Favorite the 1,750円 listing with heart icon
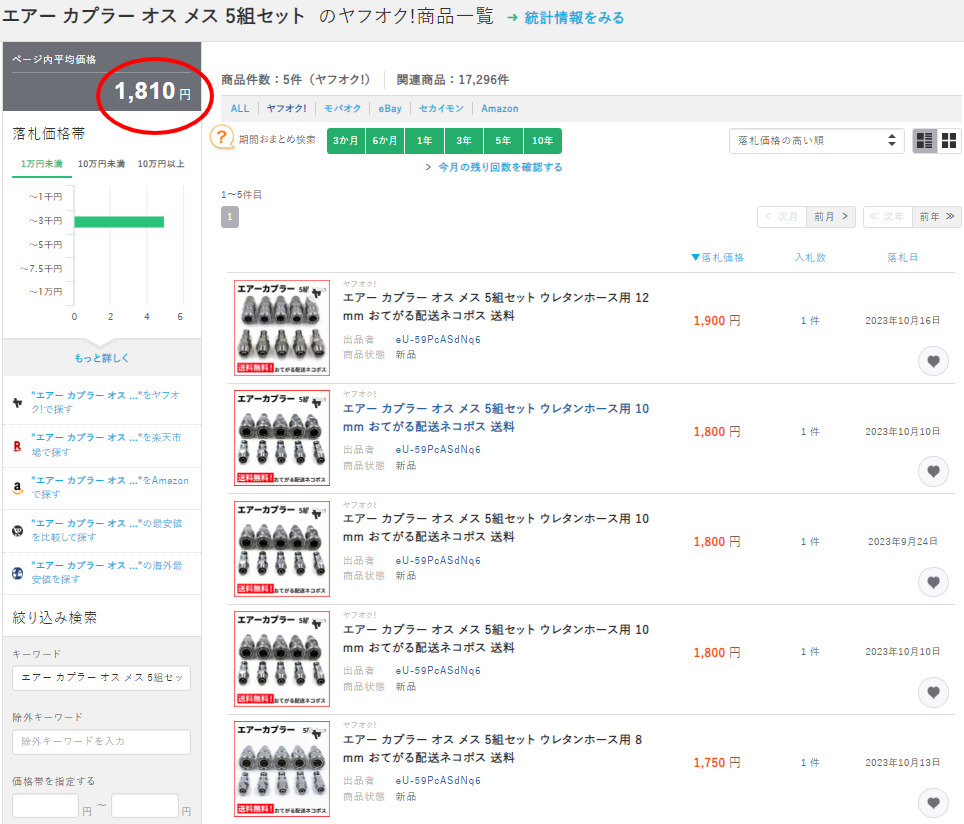 (x=933, y=802)
